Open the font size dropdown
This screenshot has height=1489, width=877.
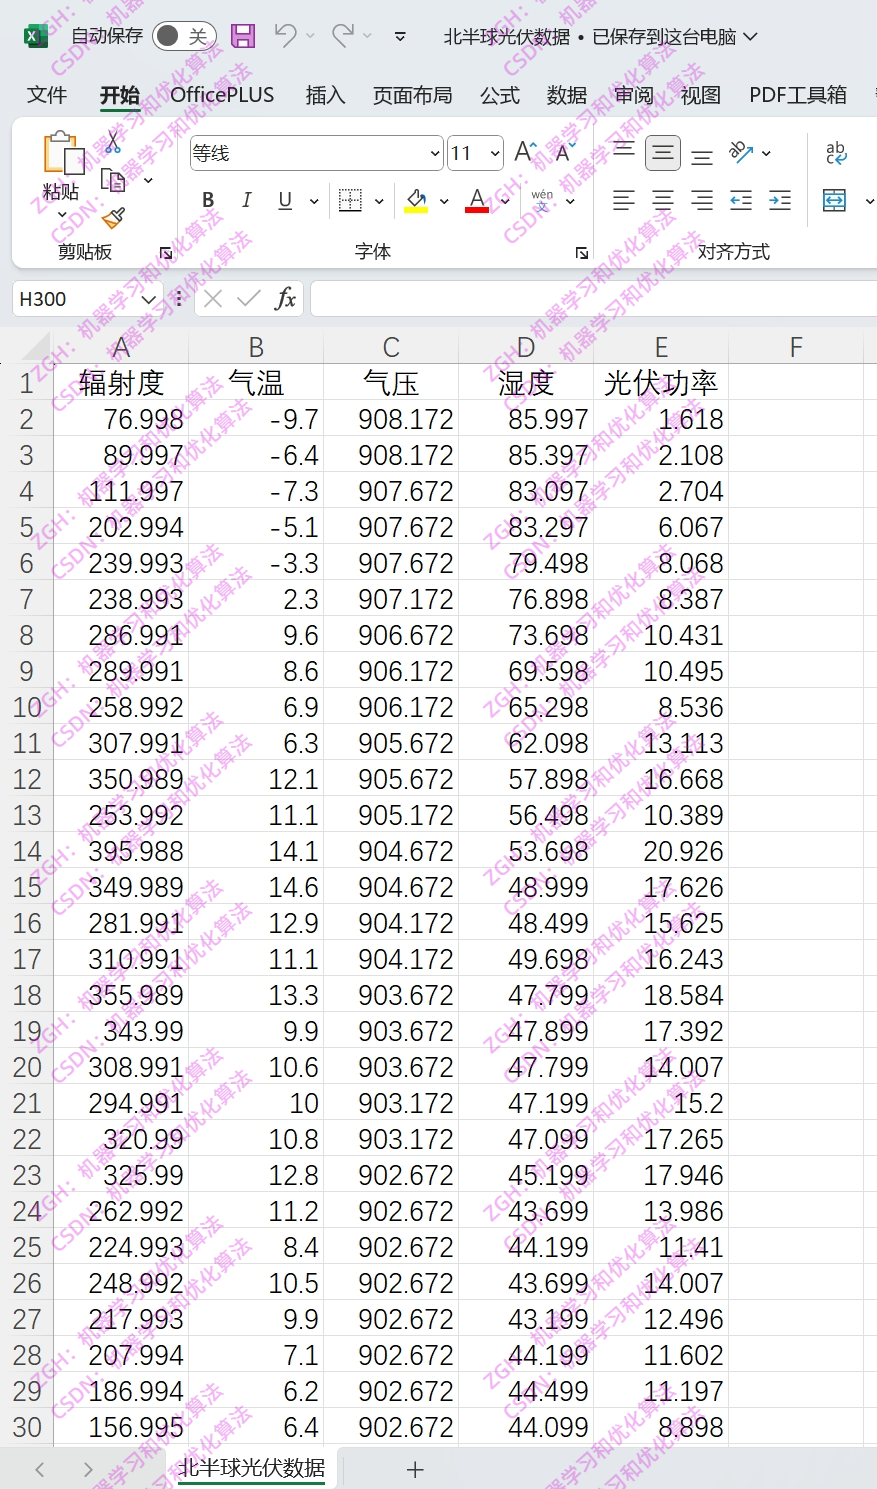click(x=490, y=152)
